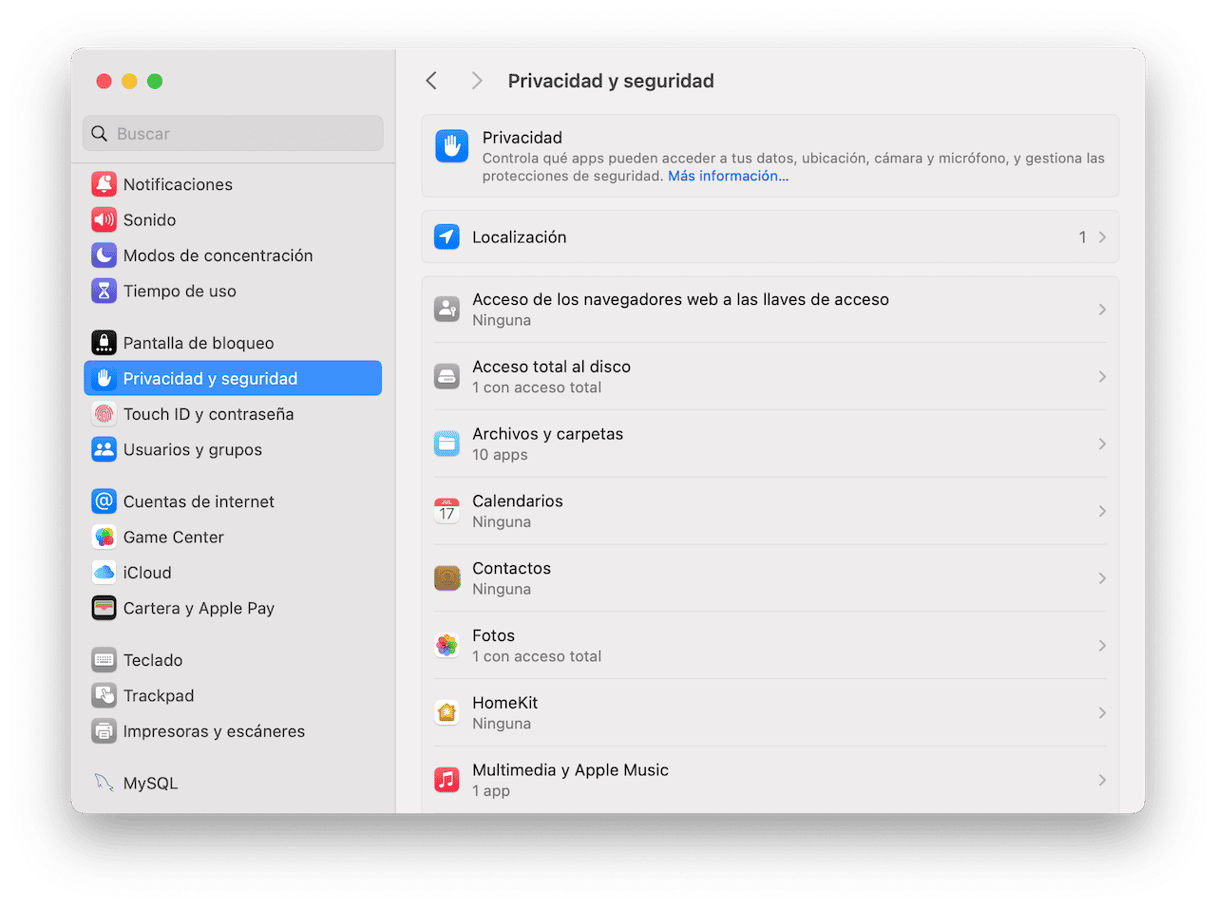The height and width of the screenshot is (907, 1216).
Task: Open chevron on Calendarios row
Action: pos(1102,511)
